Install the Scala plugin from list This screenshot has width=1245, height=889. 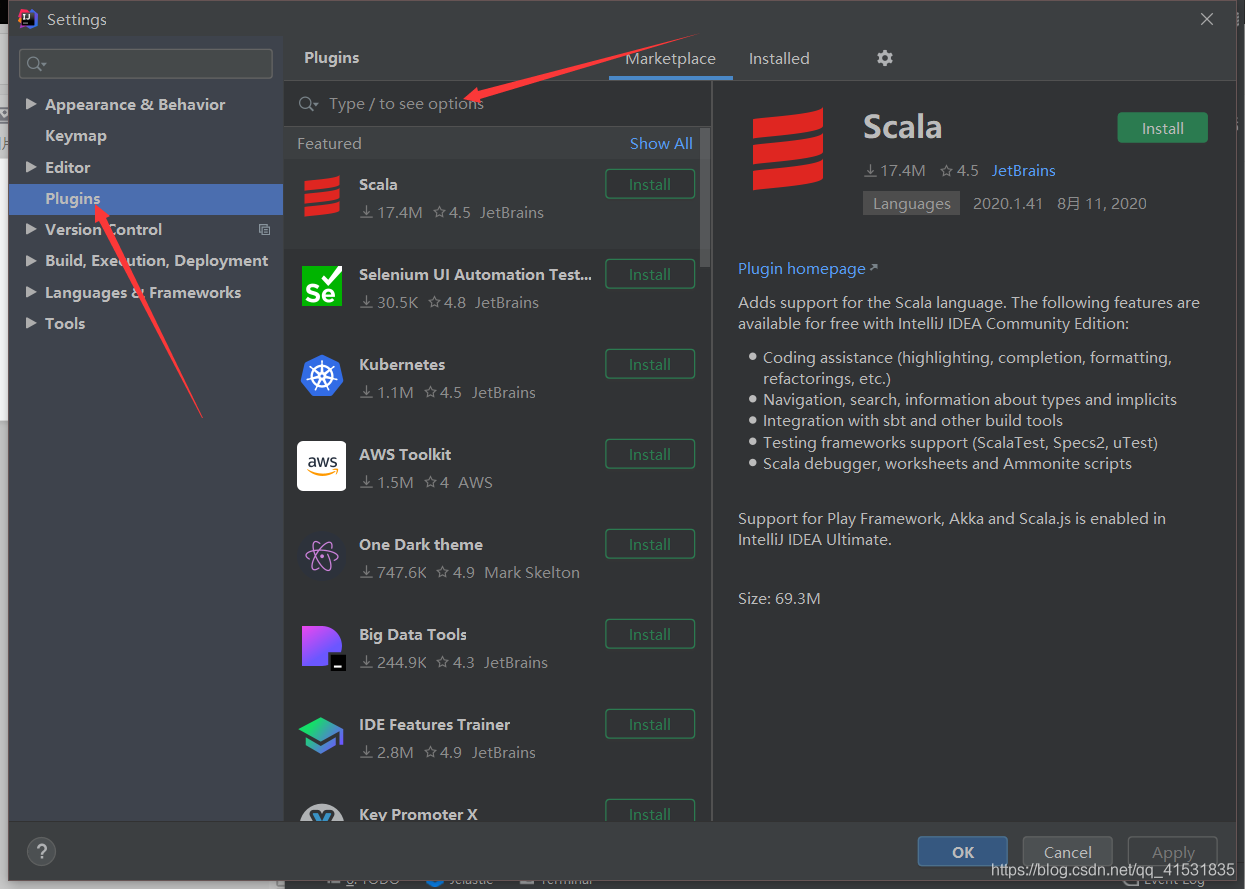click(x=650, y=185)
